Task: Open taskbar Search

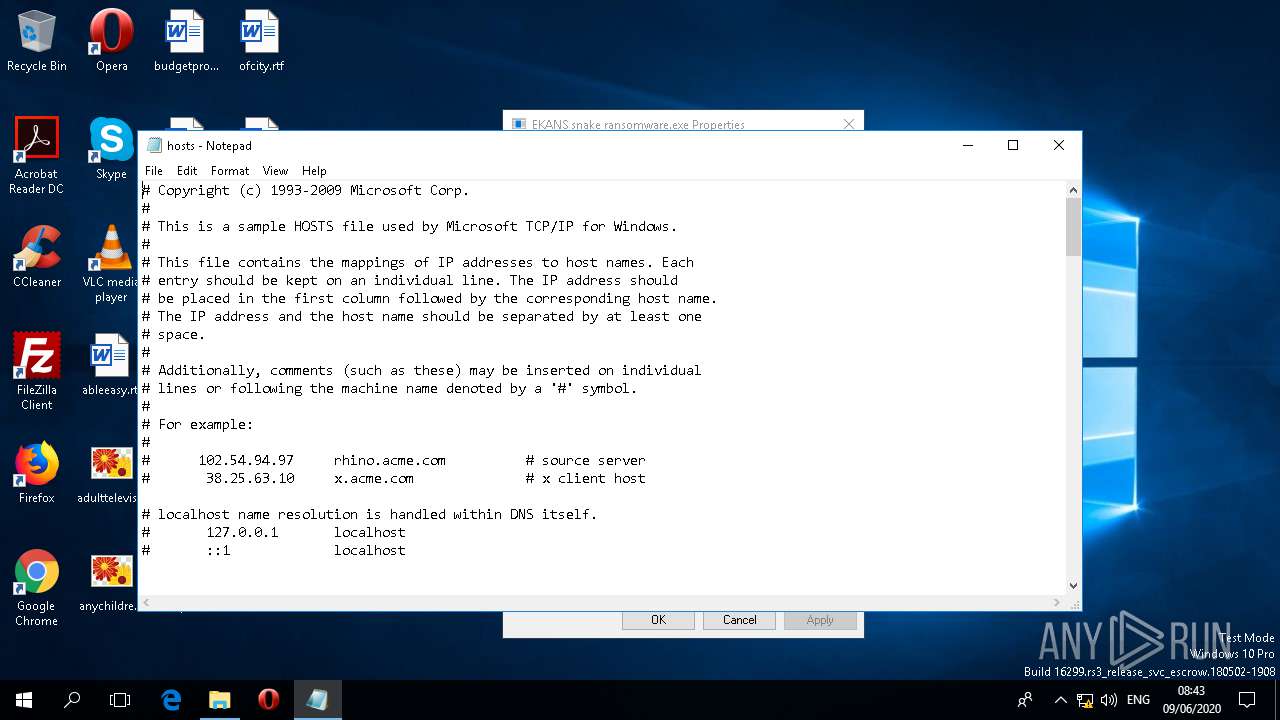Action: [72, 700]
